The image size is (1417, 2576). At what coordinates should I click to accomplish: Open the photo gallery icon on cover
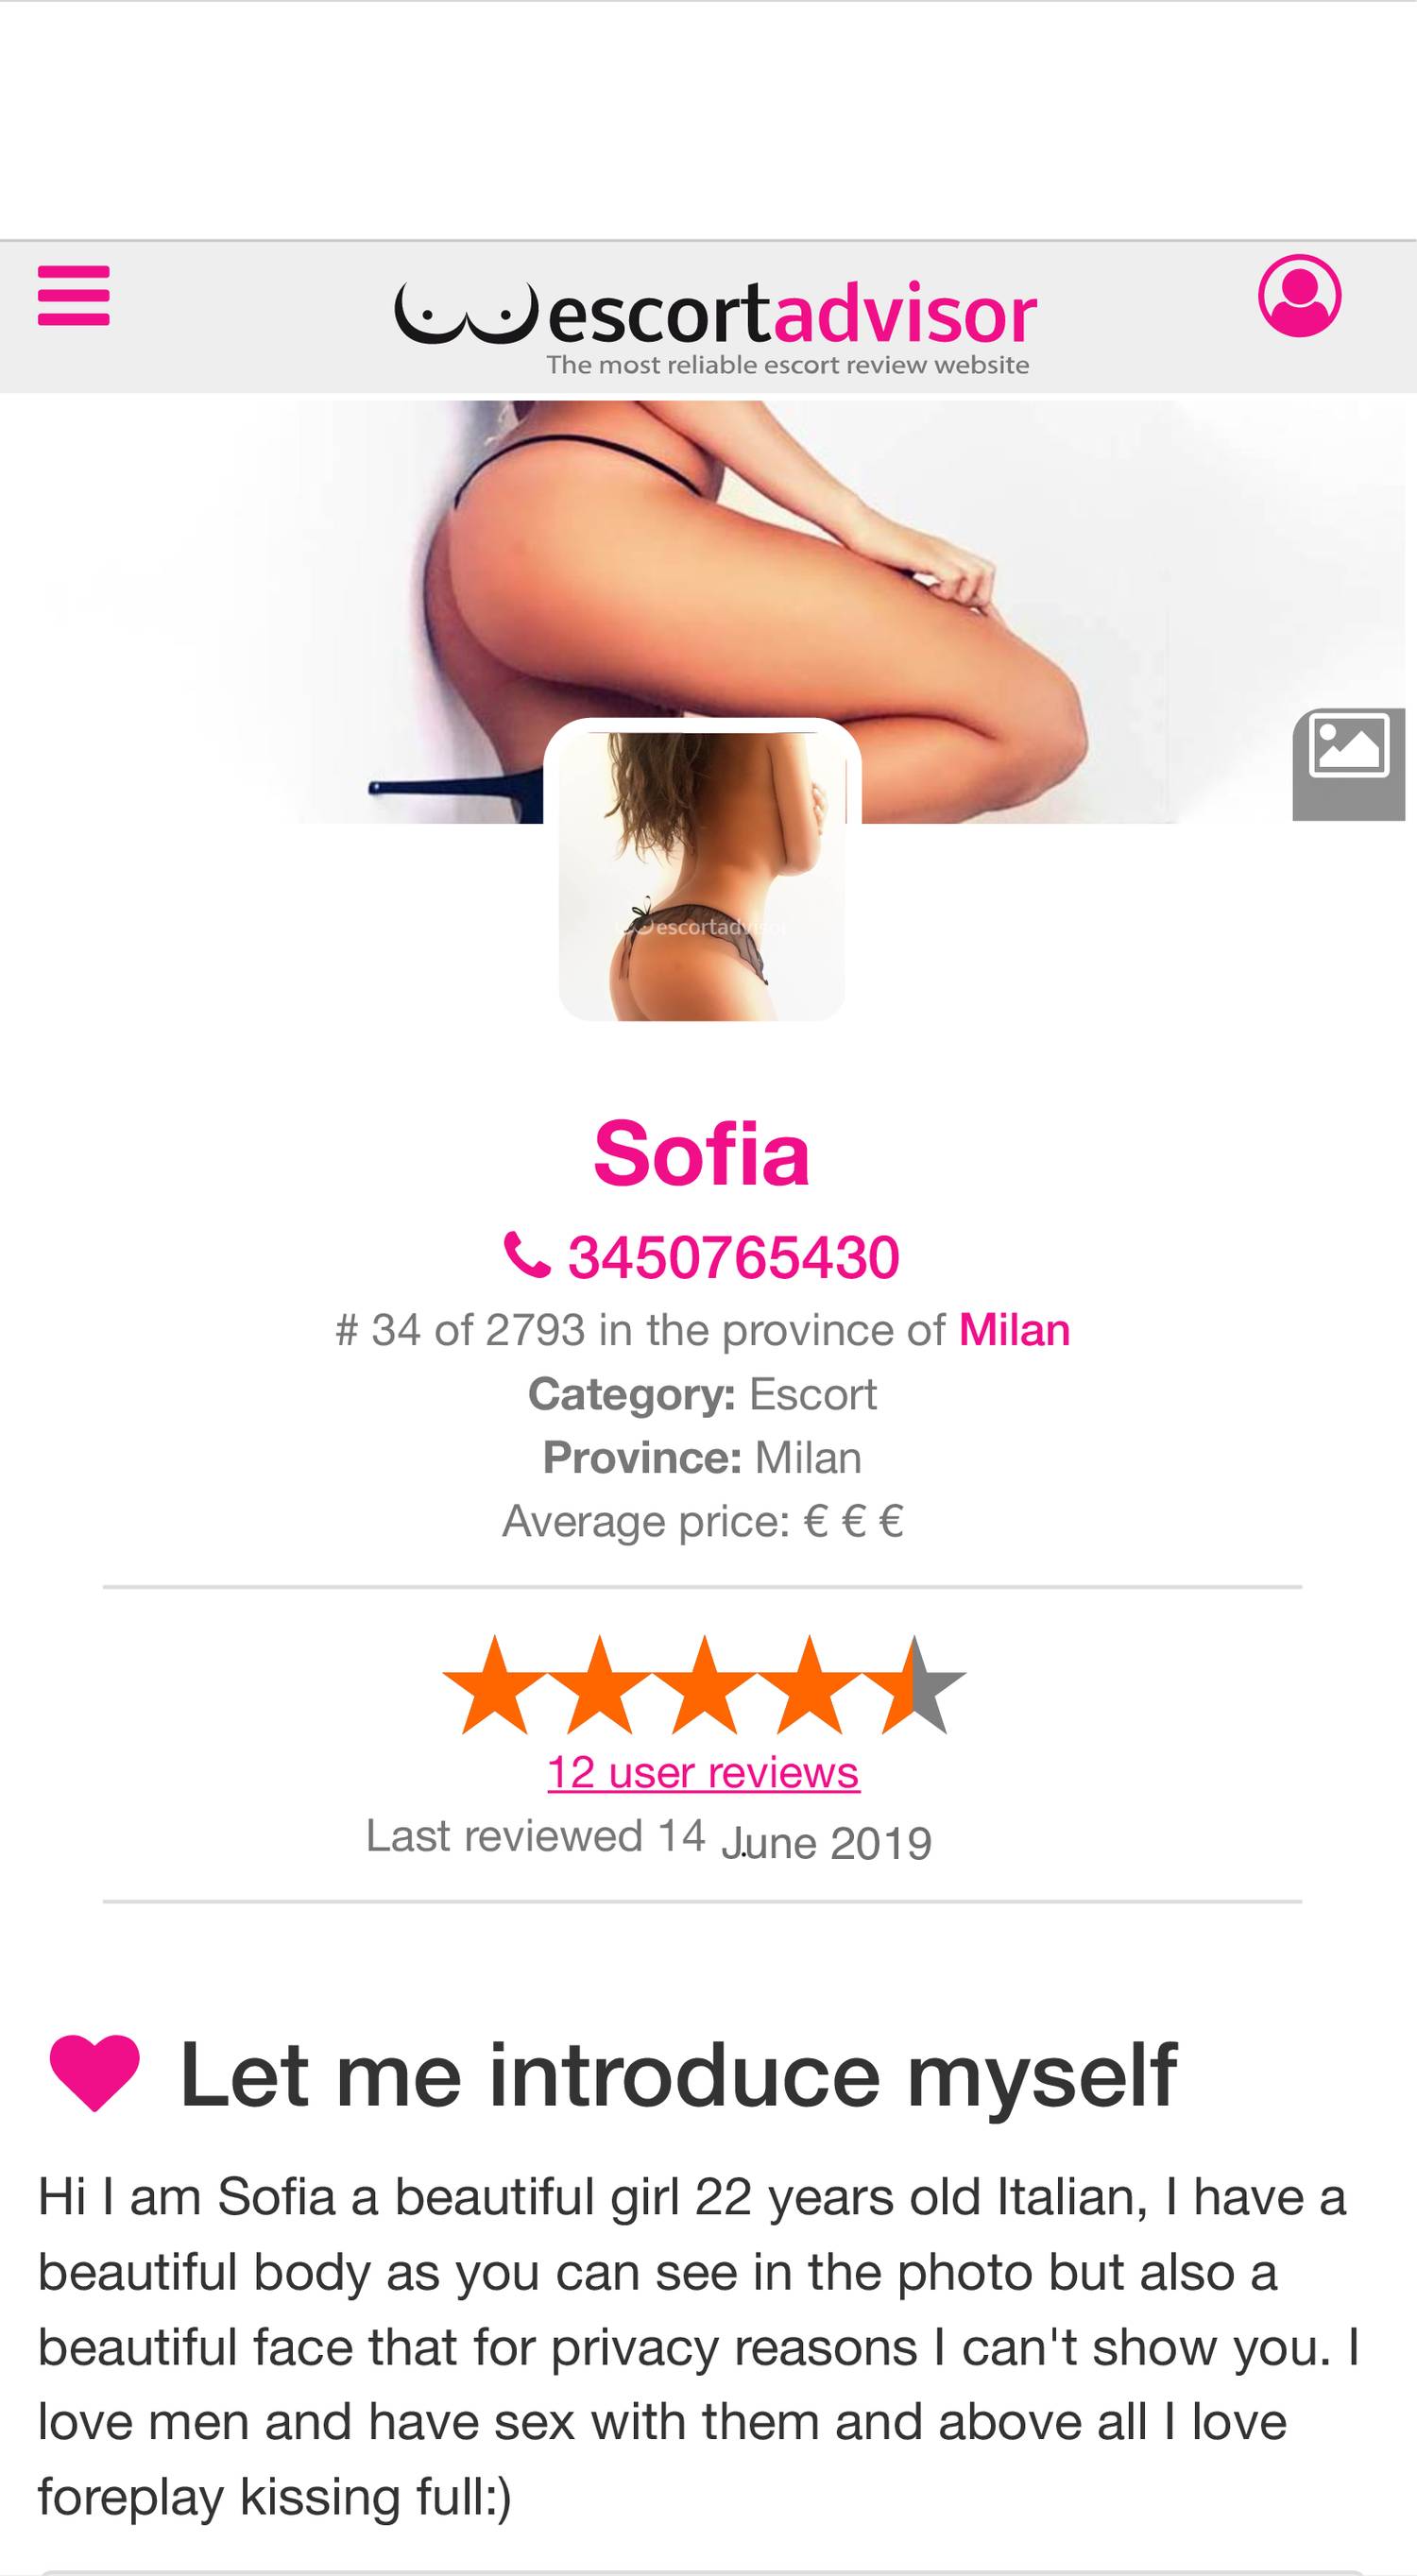pos(1349,764)
